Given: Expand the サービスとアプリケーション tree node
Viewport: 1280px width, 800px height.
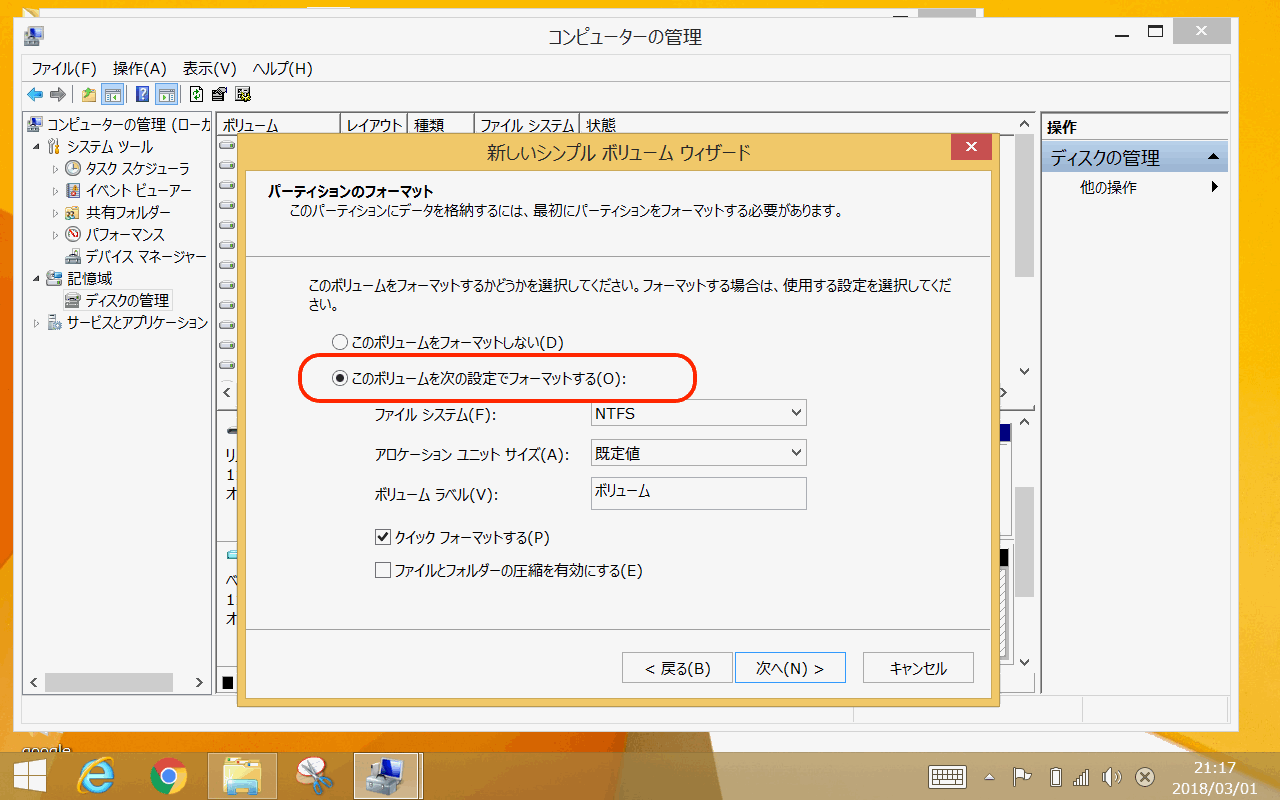Looking at the screenshot, I should click(x=37, y=323).
